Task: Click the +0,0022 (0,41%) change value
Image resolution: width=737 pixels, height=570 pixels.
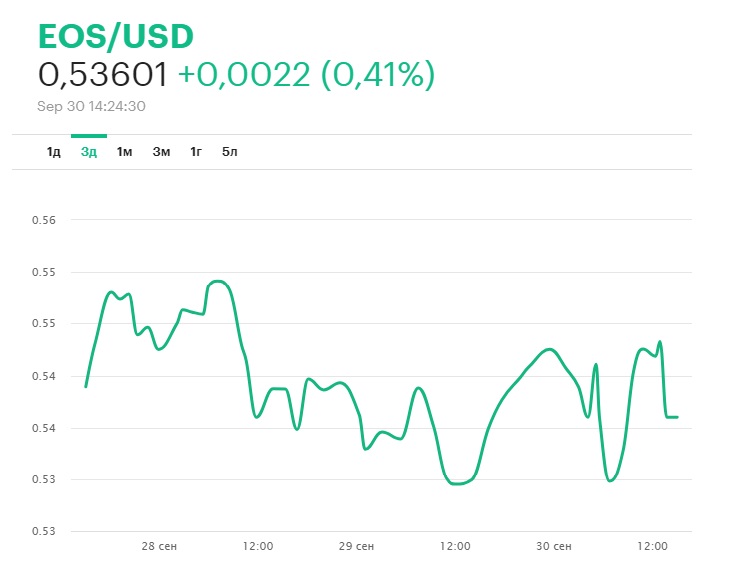Action: [306, 74]
